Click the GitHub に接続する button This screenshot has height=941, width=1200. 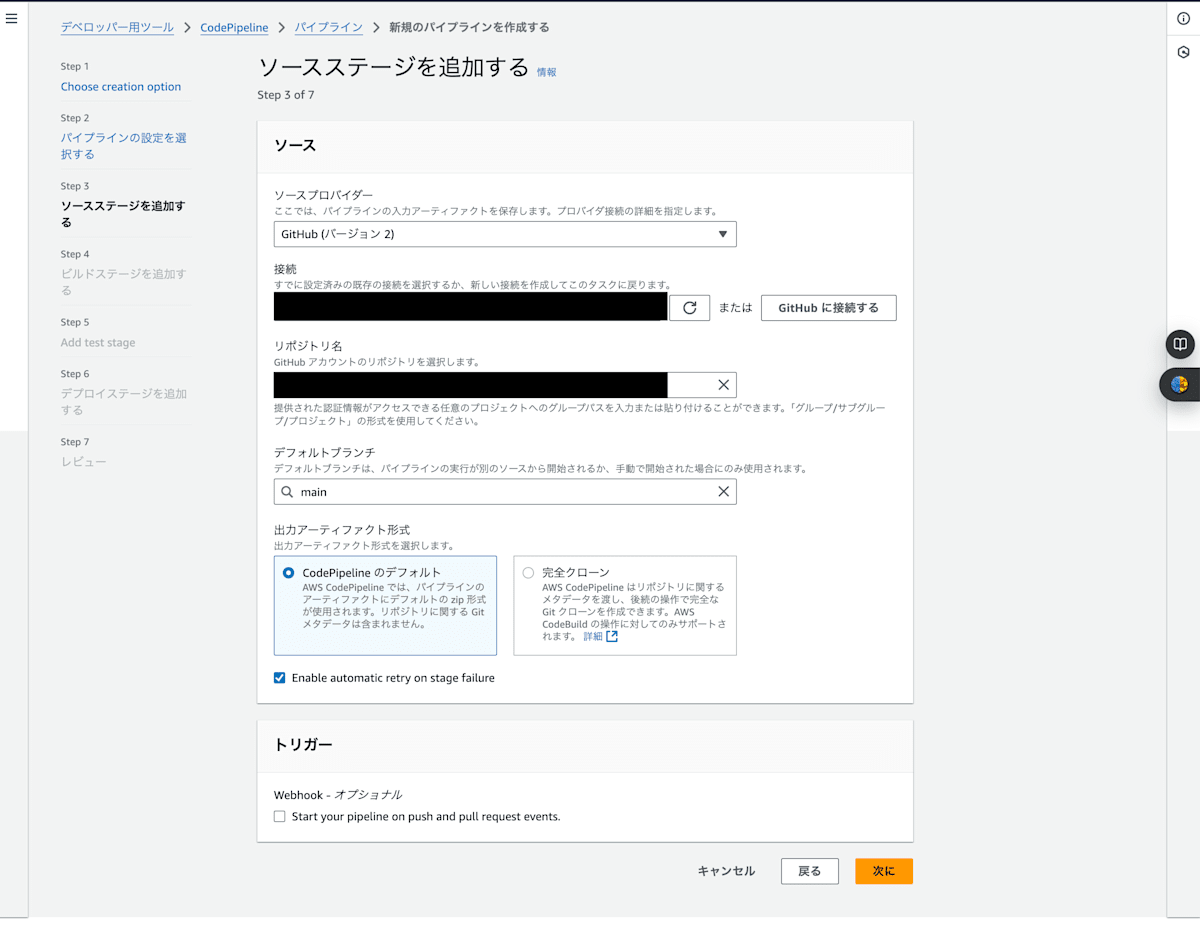[x=828, y=308]
